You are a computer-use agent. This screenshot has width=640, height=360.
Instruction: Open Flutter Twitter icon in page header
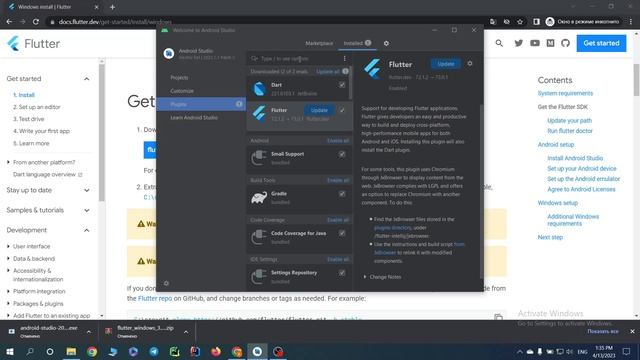pyautogui.click(x=519, y=43)
